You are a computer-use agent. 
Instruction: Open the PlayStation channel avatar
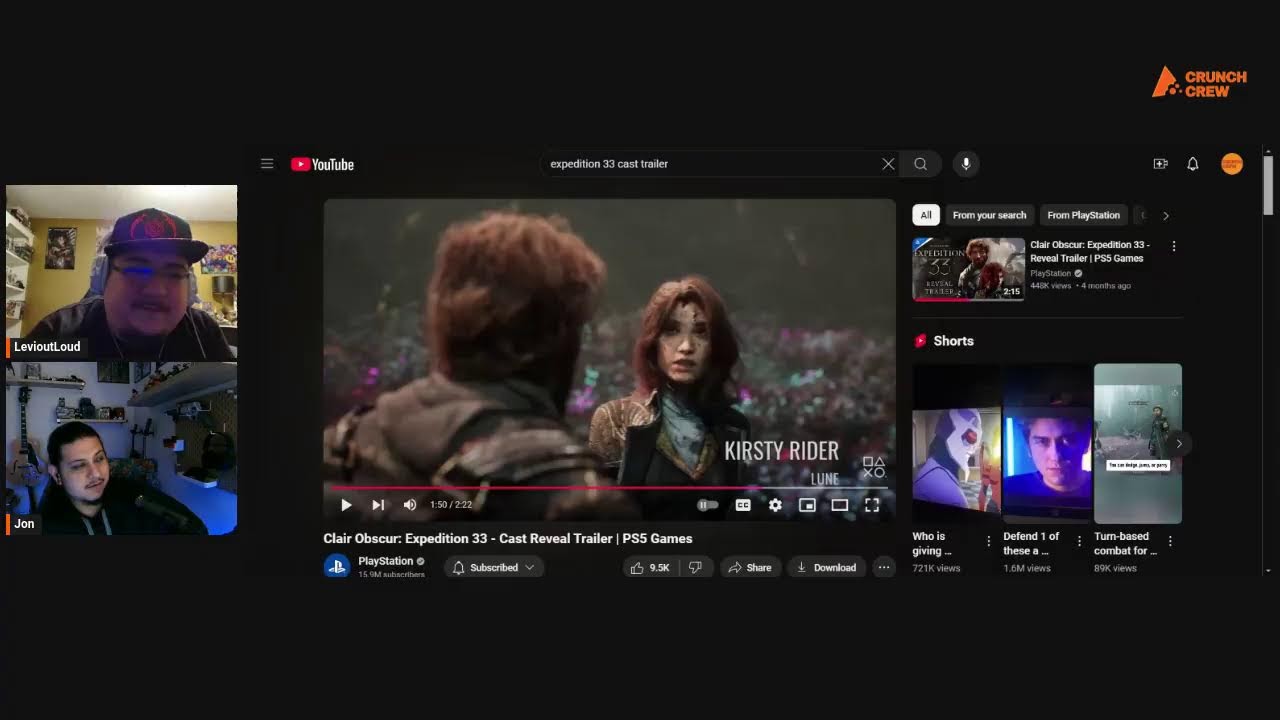[336, 566]
